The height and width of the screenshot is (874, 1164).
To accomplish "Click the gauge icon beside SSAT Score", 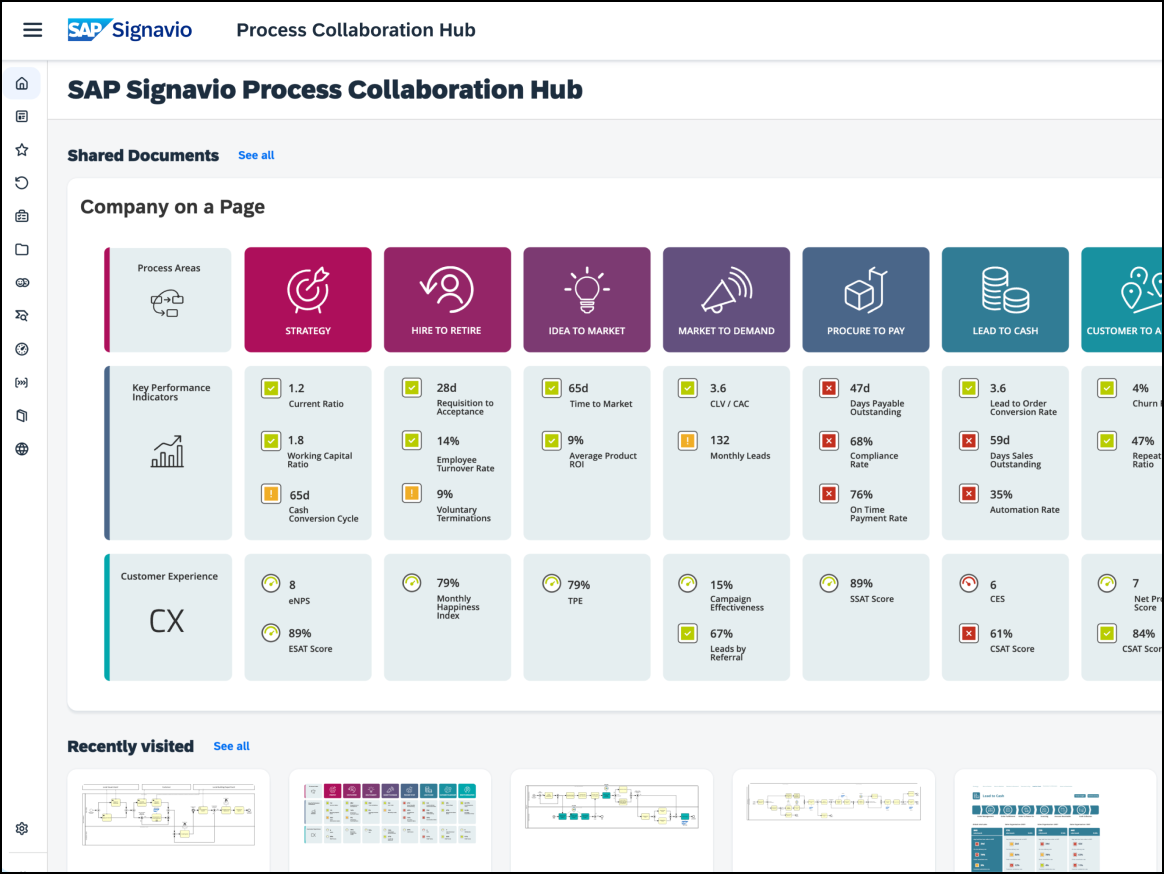I will tap(829, 583).
